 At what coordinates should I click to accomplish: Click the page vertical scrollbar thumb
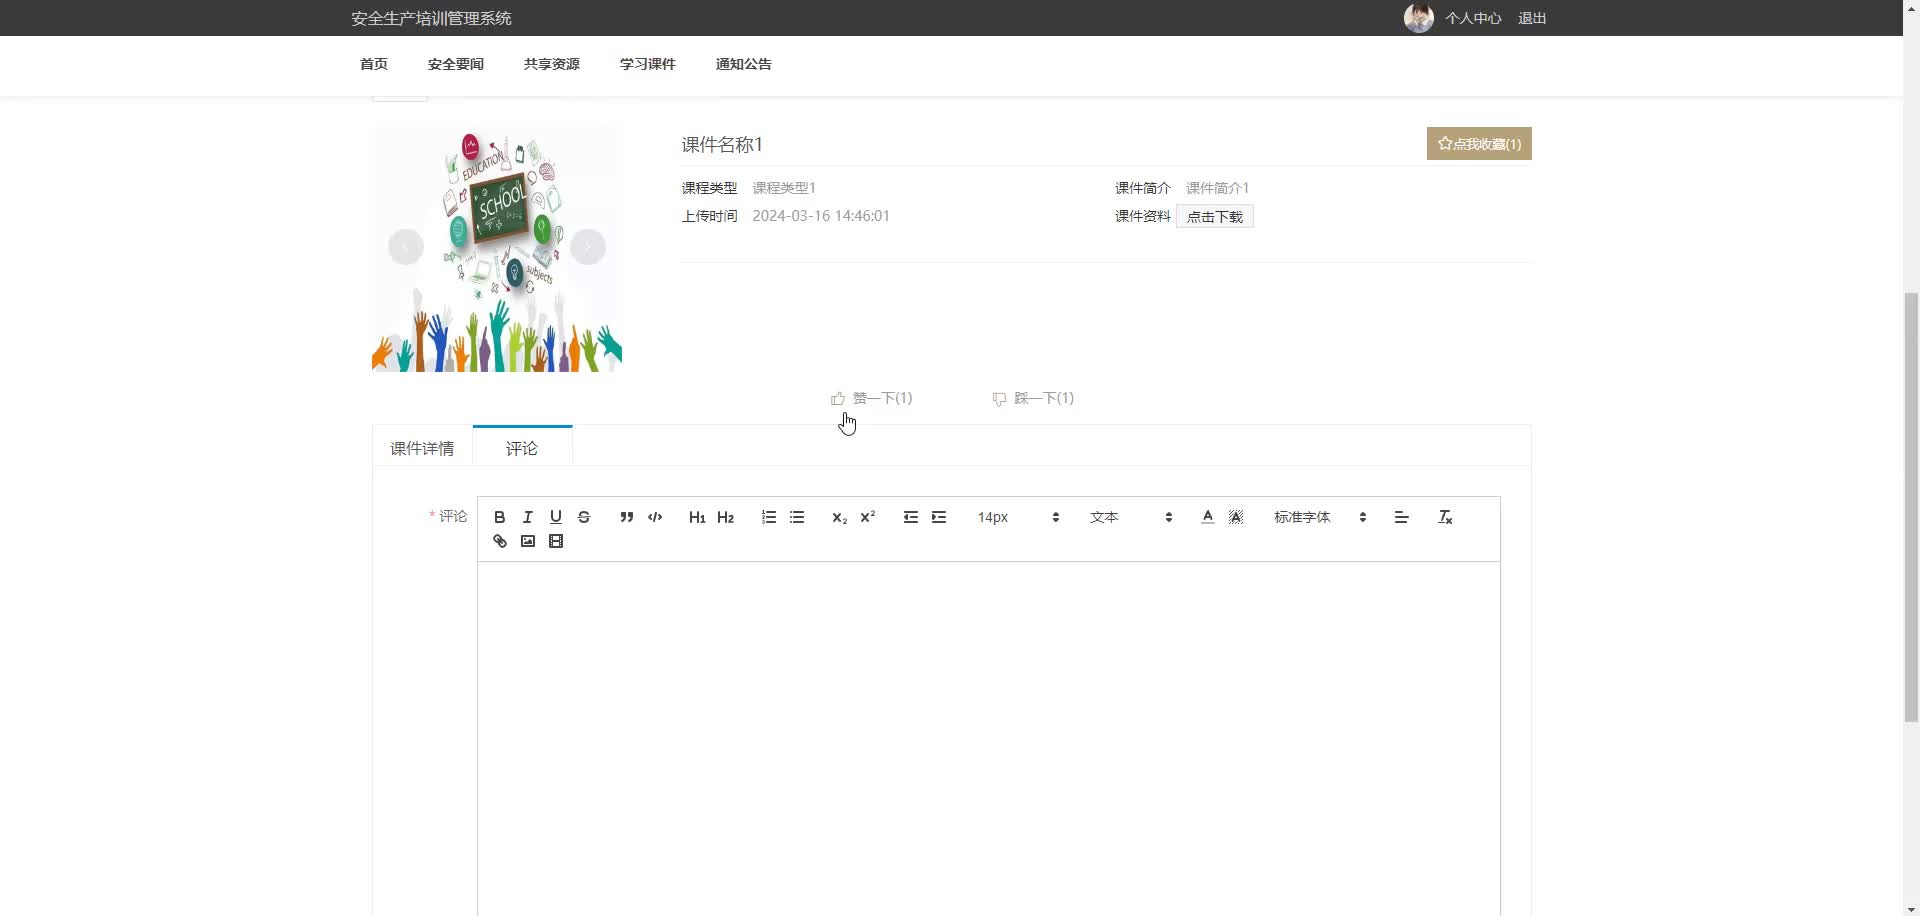pos(1911,507)
